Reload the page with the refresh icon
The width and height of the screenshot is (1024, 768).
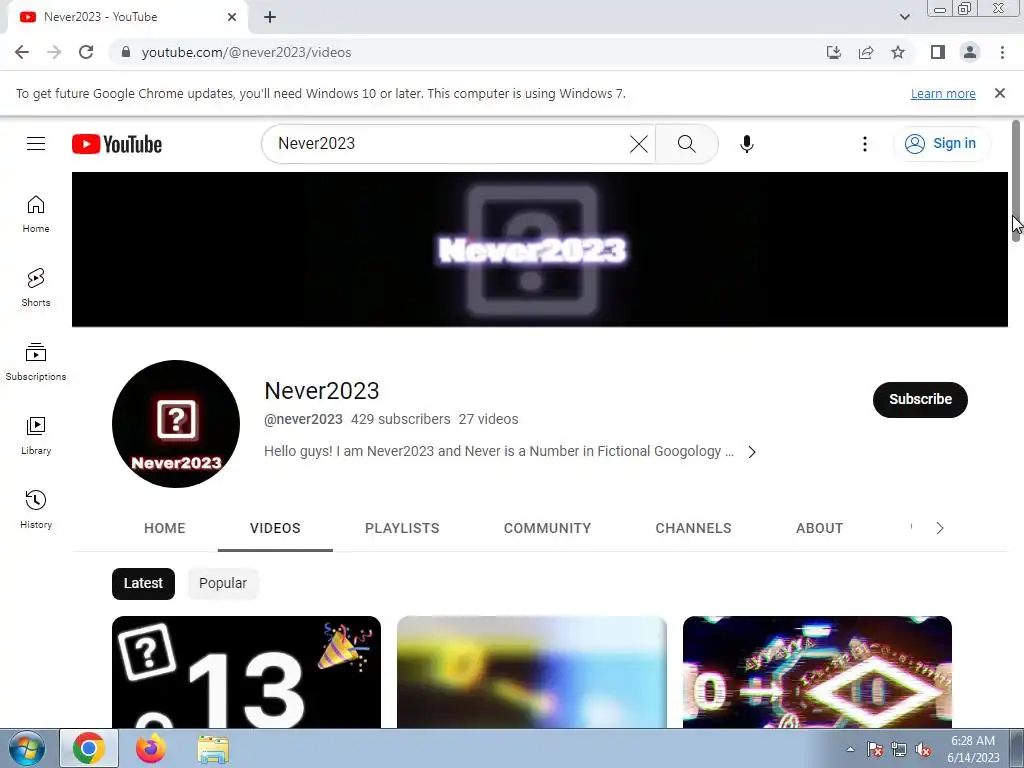tap(86, 52)
